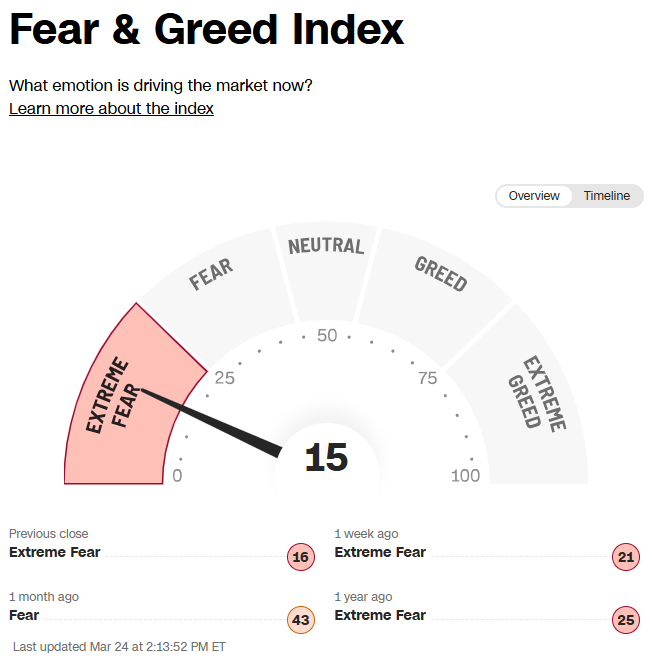Switch to the Overview toggle option
652x661 pixels.
(534, 196)
